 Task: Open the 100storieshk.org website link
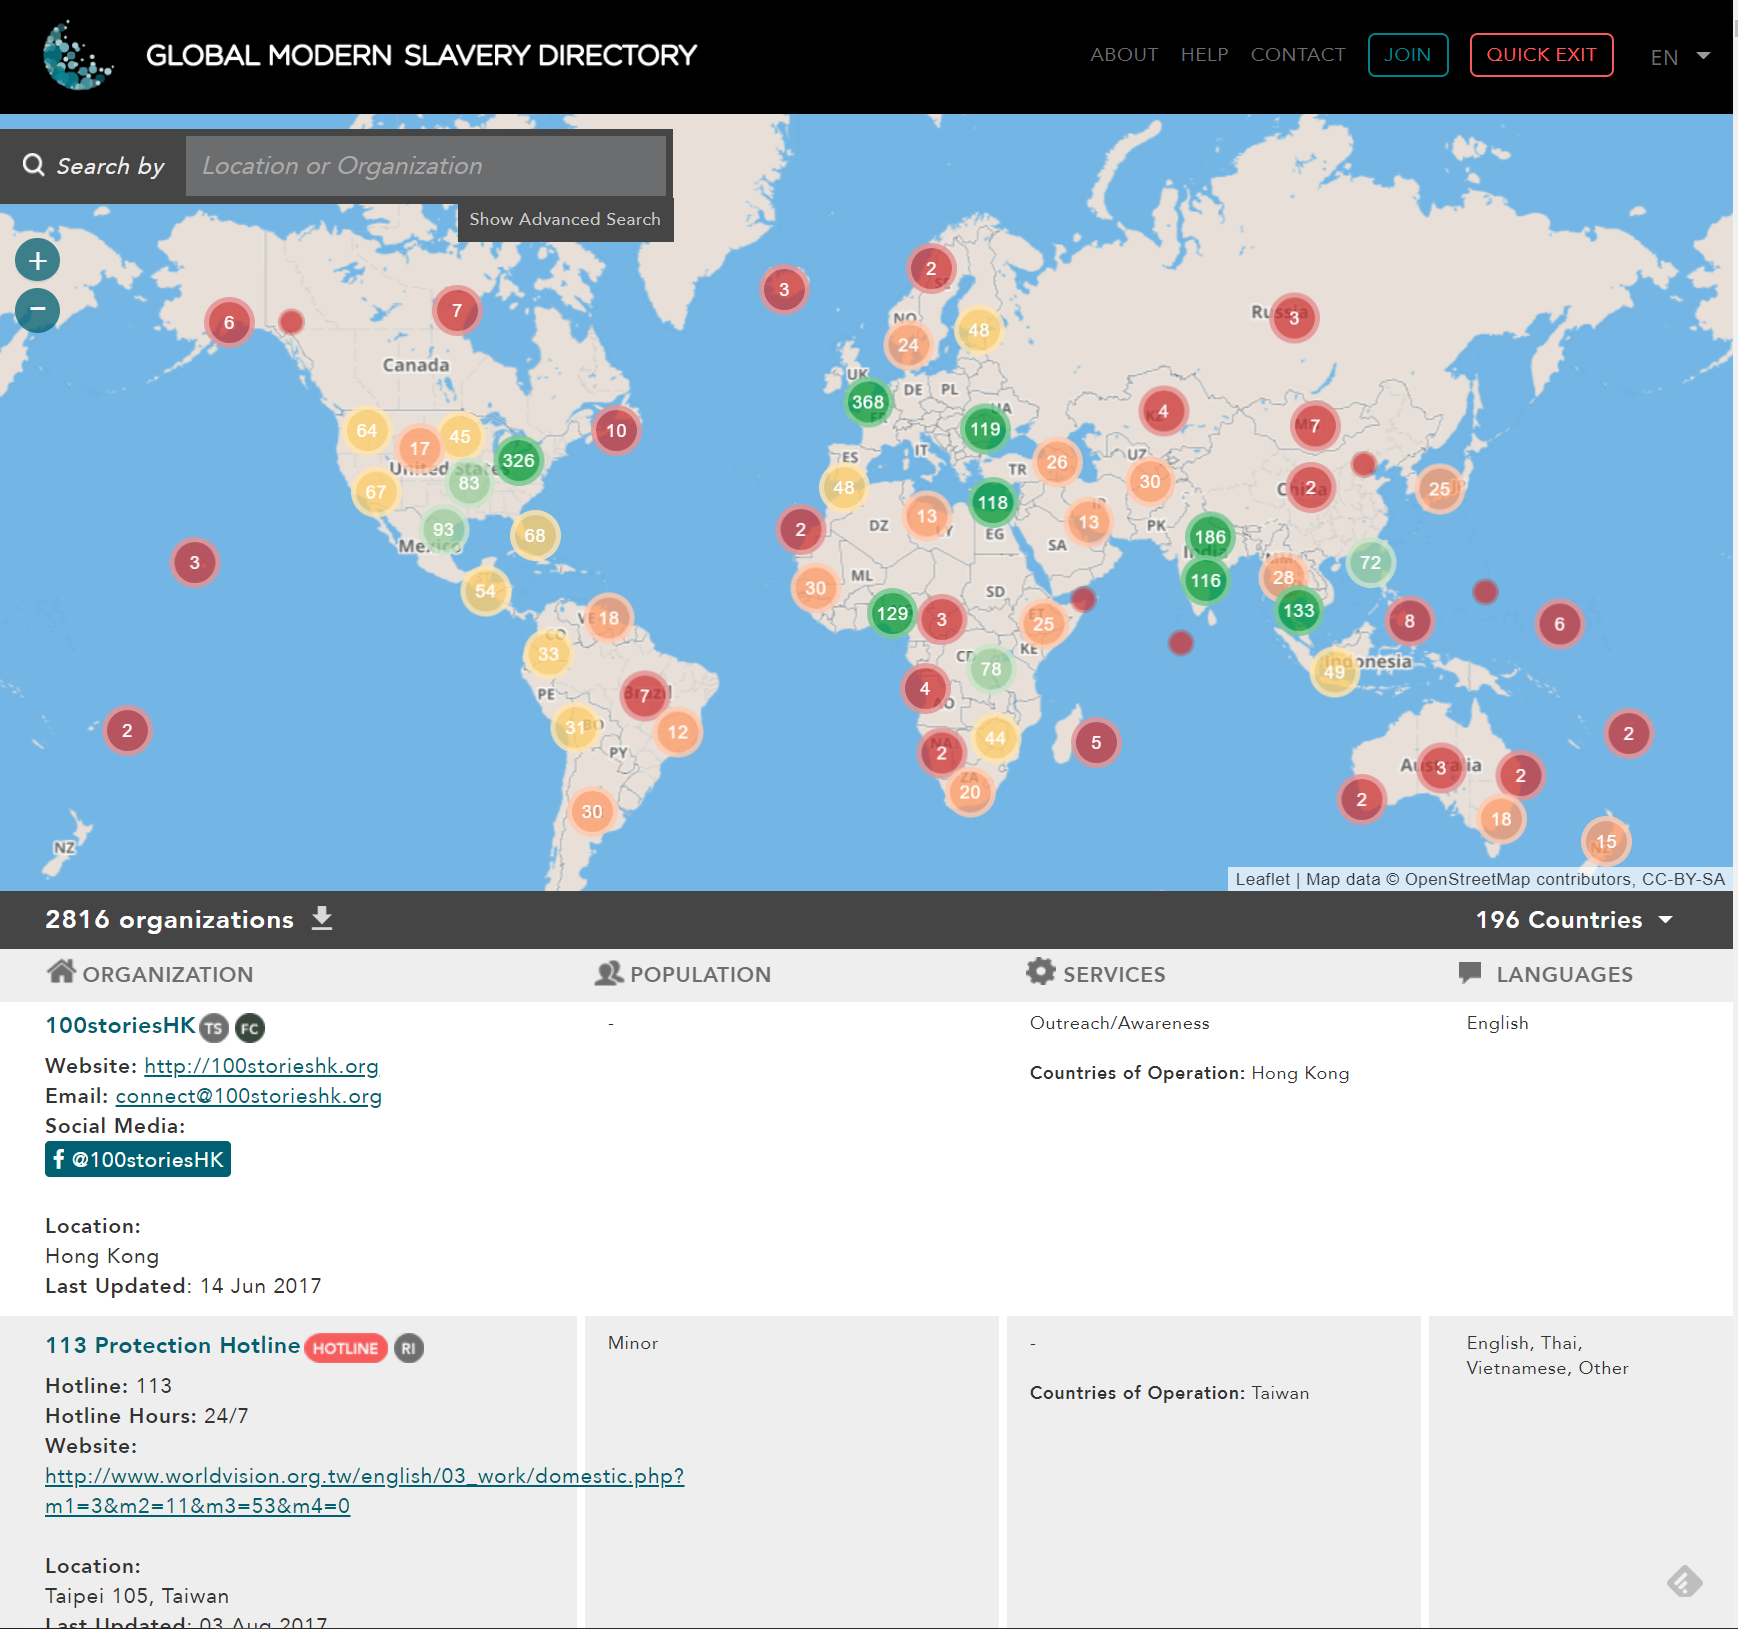click(x=261, y=1066)
